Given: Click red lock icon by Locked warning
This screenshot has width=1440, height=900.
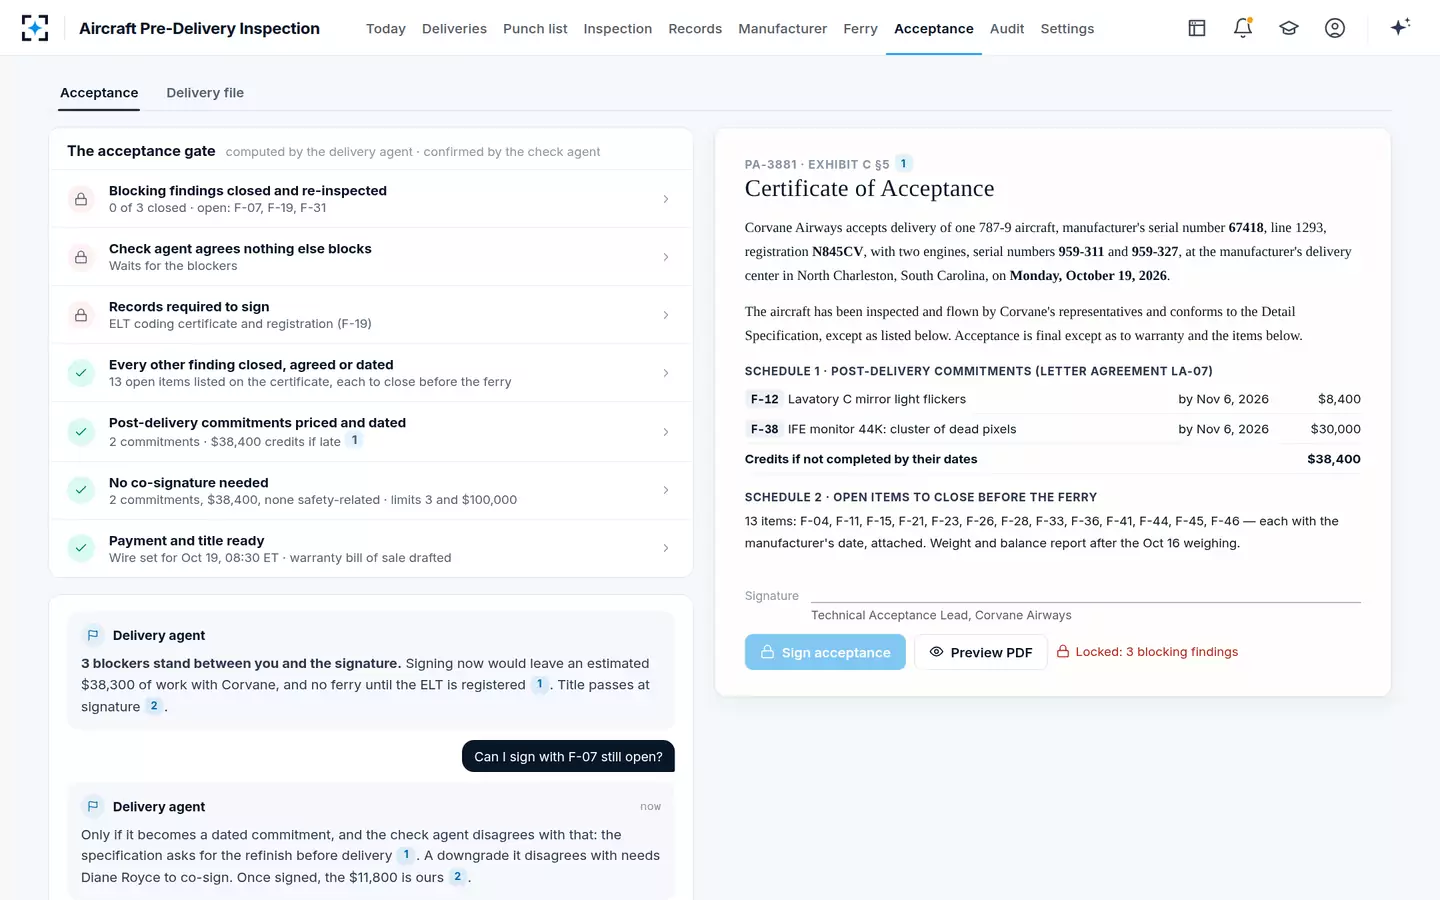Looking at the screenshot, I should coord(1063,652).
